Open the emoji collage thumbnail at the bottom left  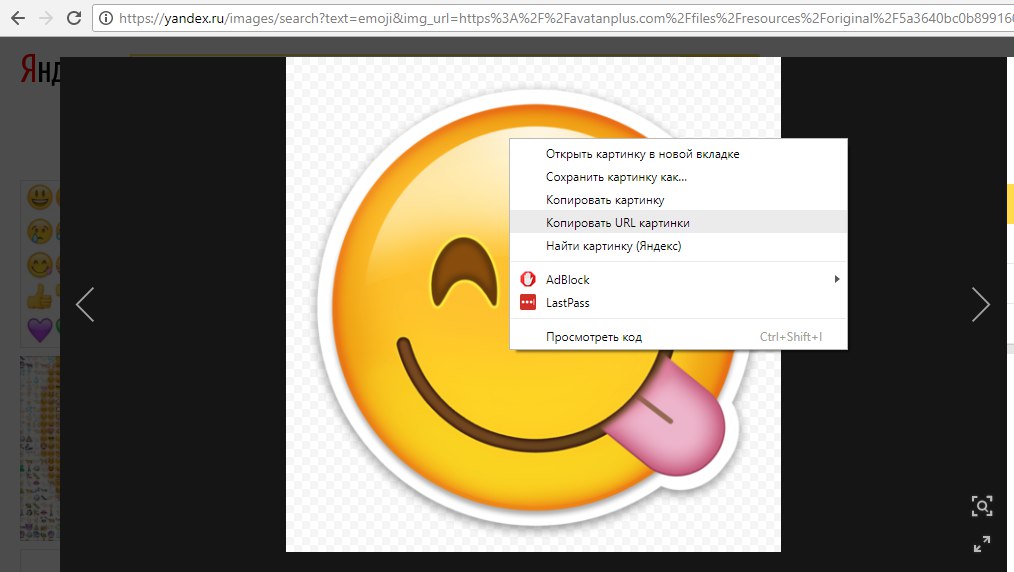point(40,449)
